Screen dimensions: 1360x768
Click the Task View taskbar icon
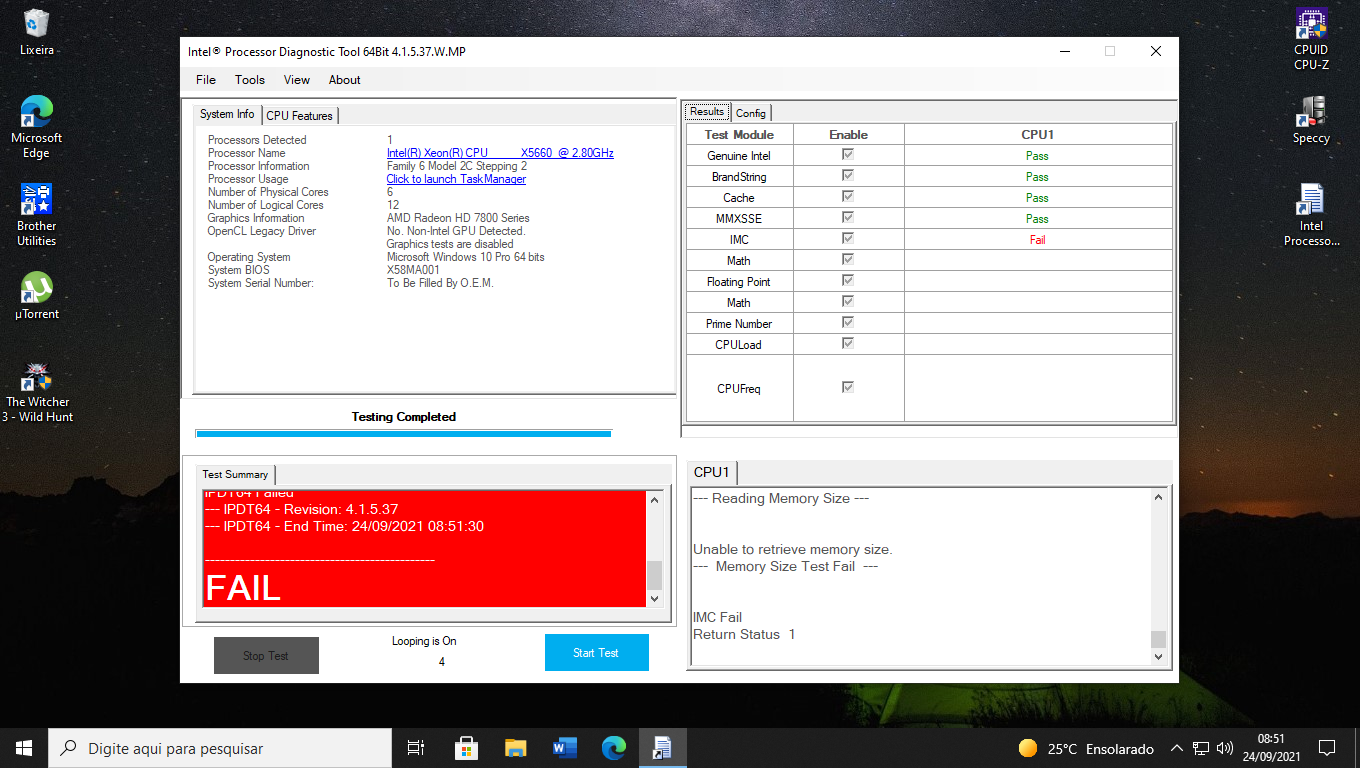click(416, 748)
